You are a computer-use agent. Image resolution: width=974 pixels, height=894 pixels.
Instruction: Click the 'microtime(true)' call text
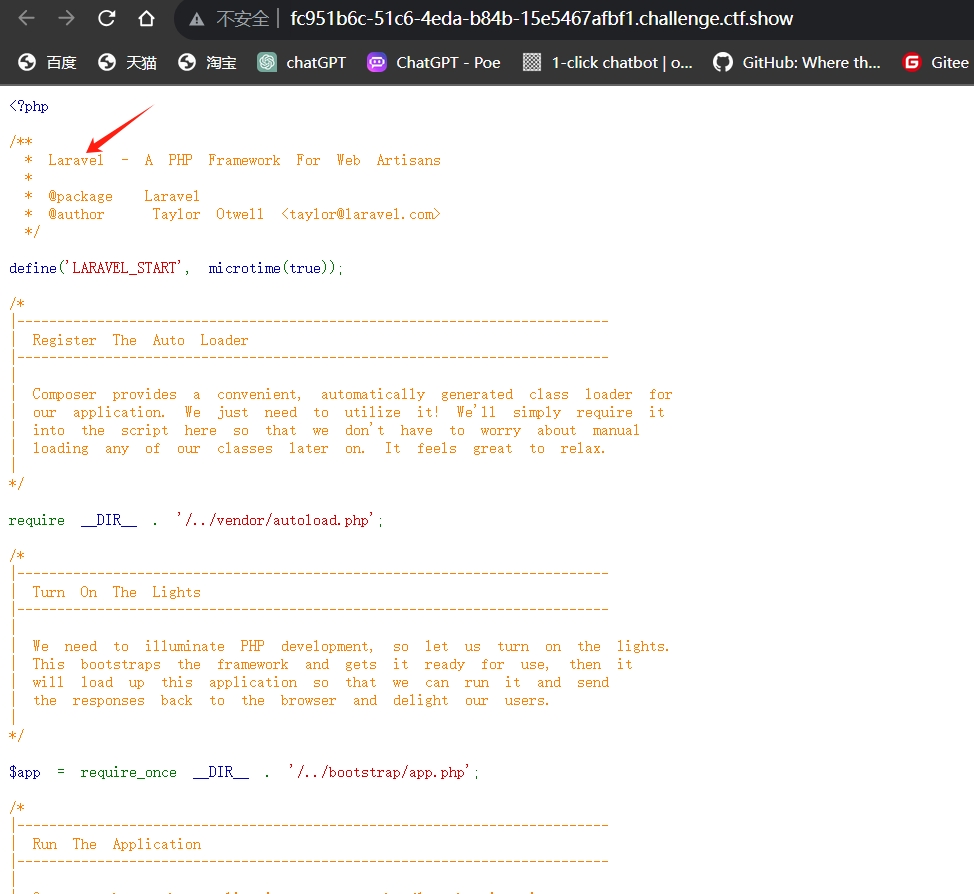pyautogui.click(x=271, y=268)
